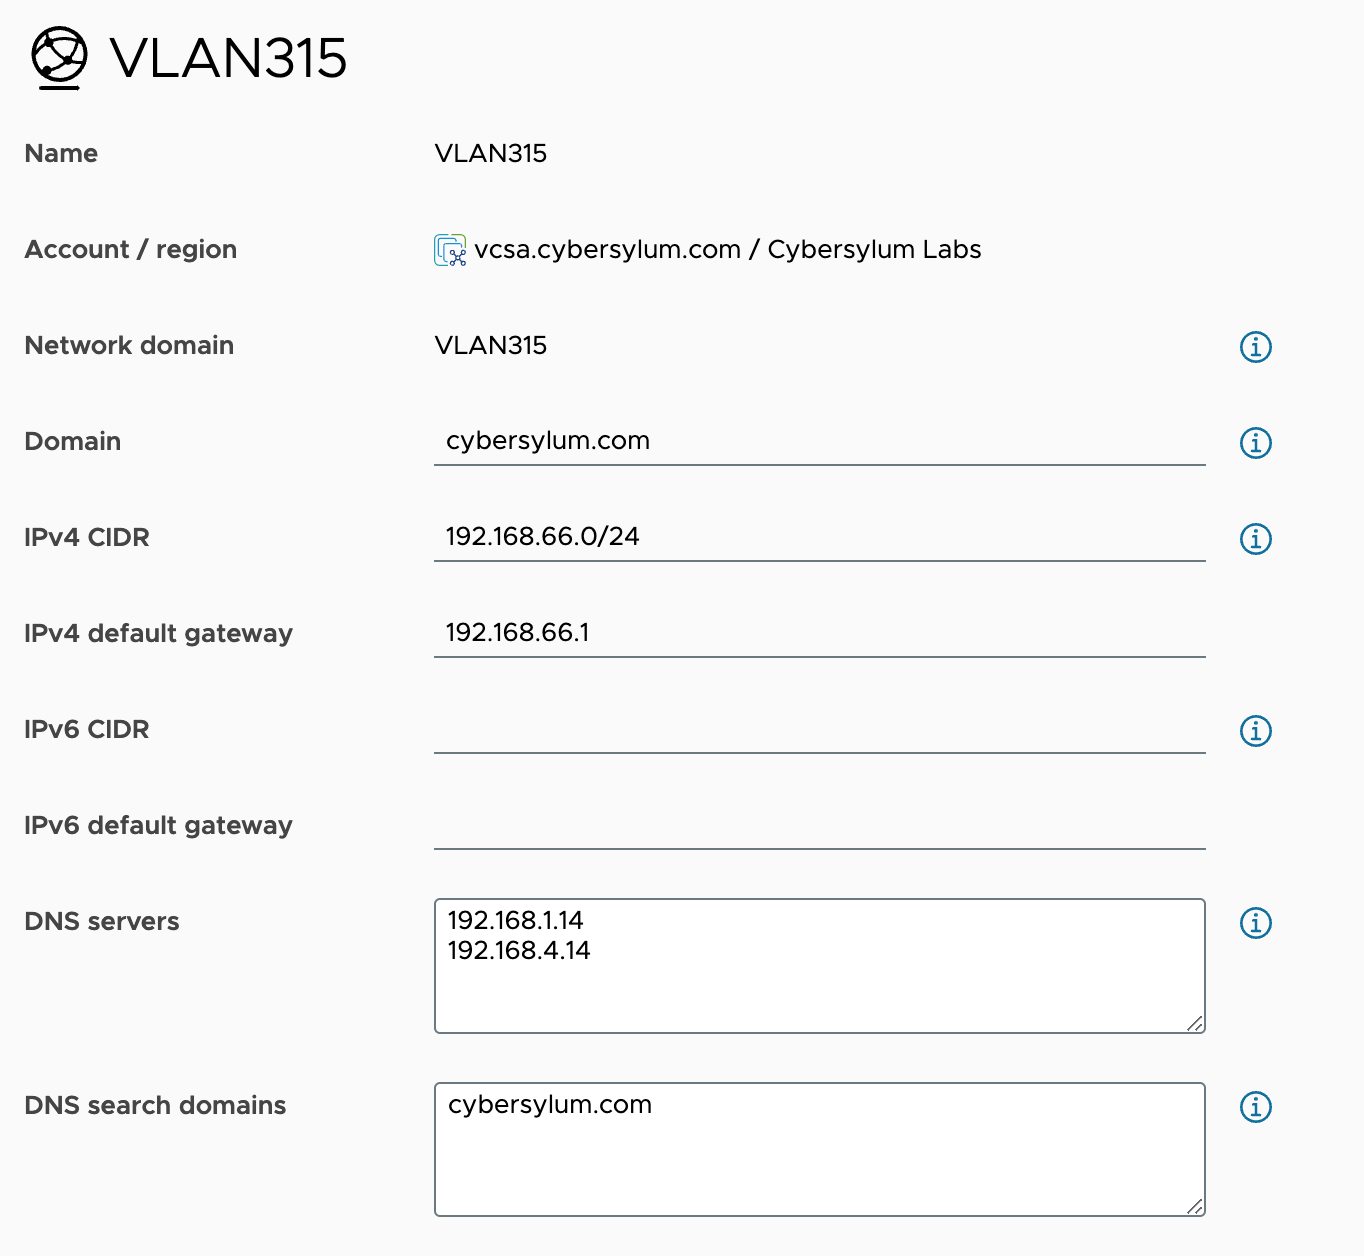1364x1256 pixels.
Task: Focus the Domain input field
Action: click(819, 441)
